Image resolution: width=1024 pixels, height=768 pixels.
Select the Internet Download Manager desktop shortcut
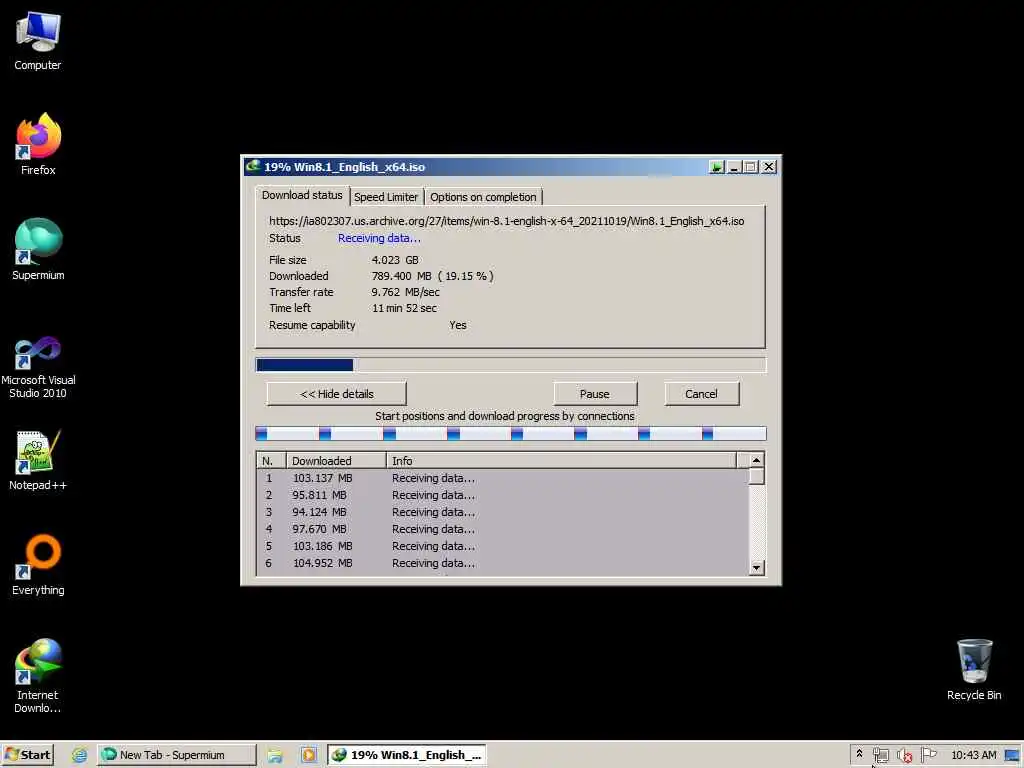click(x=38, y=676)
